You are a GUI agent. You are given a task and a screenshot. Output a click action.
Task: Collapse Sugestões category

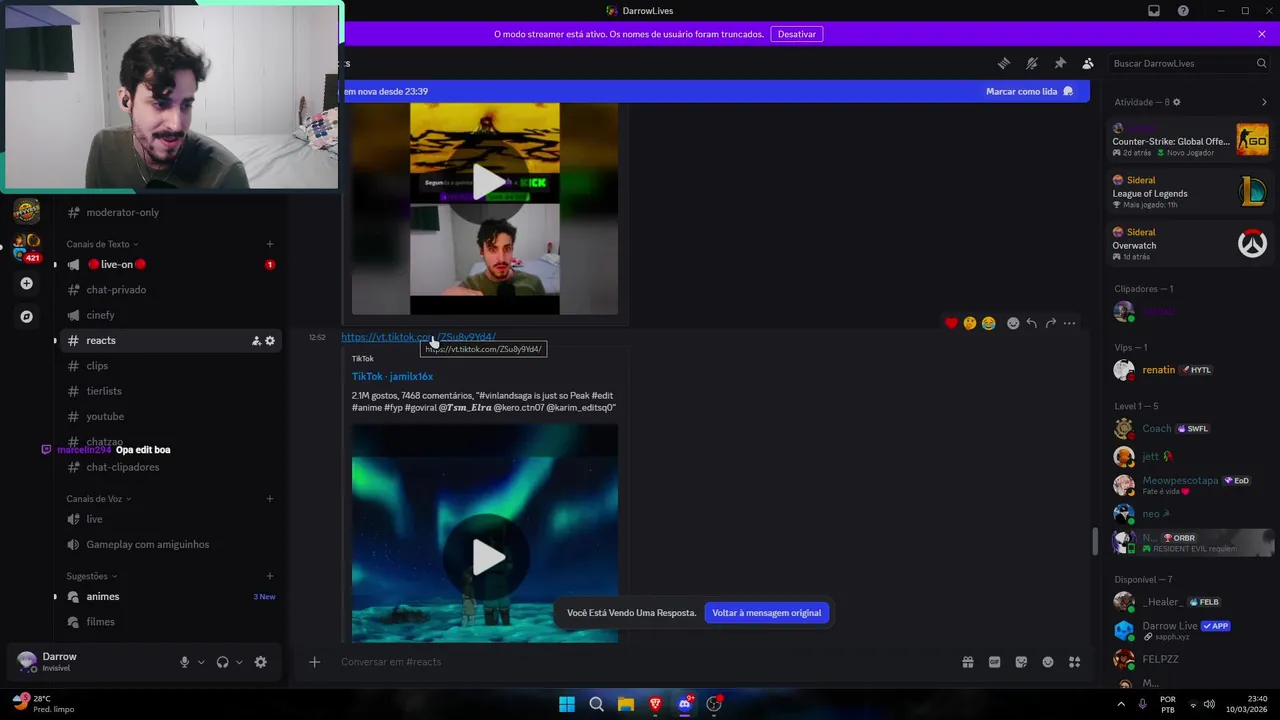(x=92, y=576)
